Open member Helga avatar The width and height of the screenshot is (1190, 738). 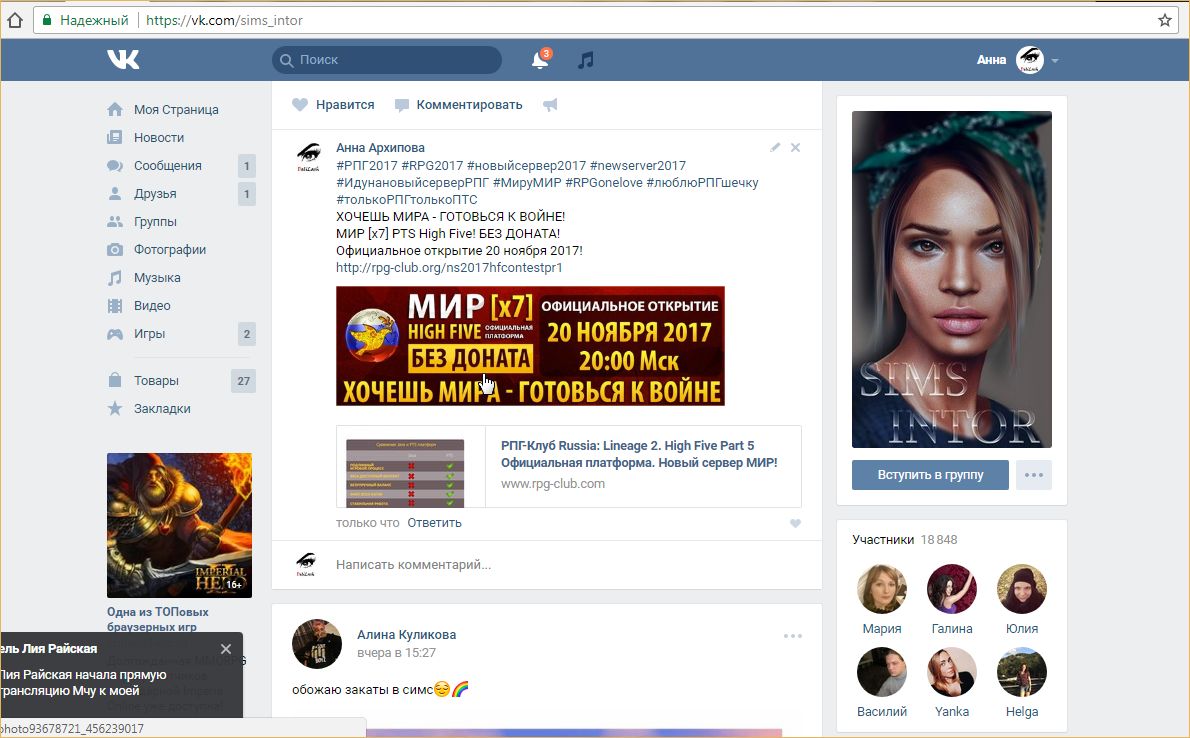click(x=1022, y=672)
